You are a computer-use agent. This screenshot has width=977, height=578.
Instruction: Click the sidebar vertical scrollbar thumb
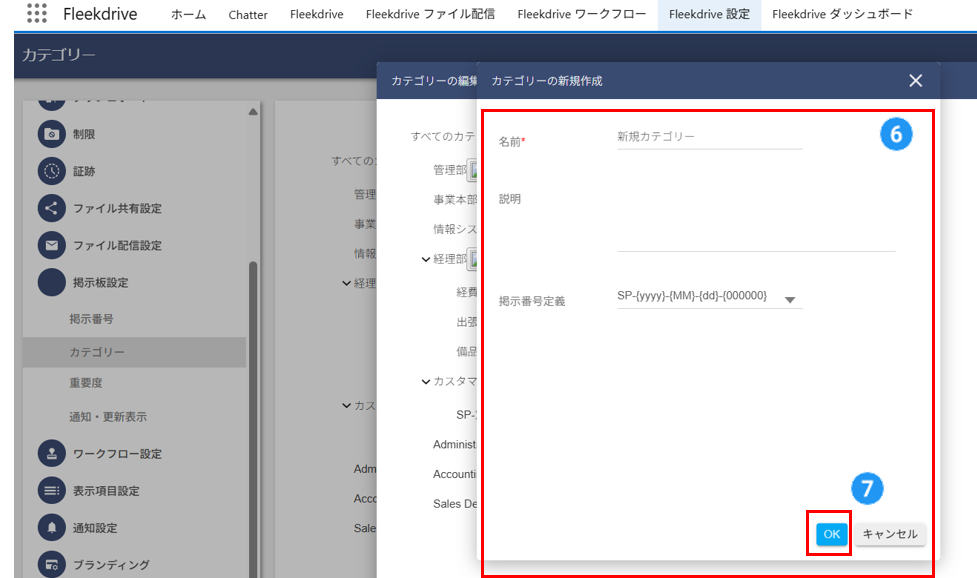point(253,419)
